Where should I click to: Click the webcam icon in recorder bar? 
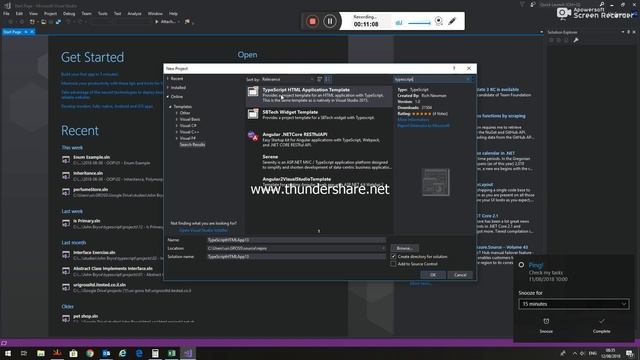click(x=438, y=21)
